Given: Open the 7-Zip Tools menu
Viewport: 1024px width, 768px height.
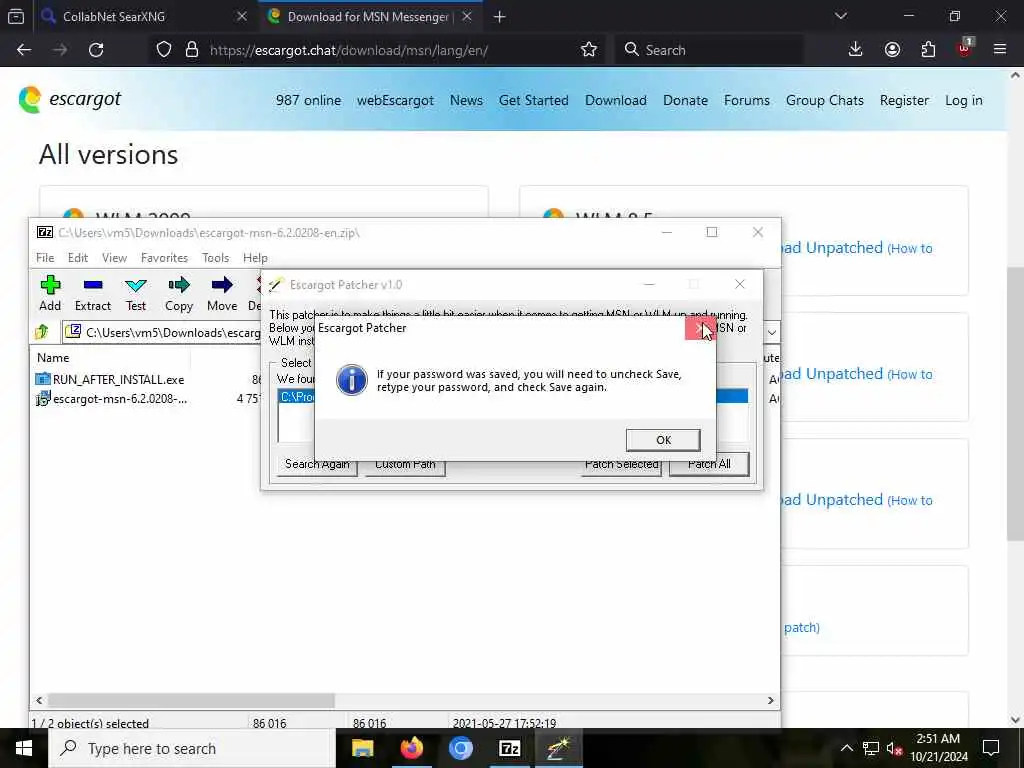Looking at the screenshot, I should [216, 258].
